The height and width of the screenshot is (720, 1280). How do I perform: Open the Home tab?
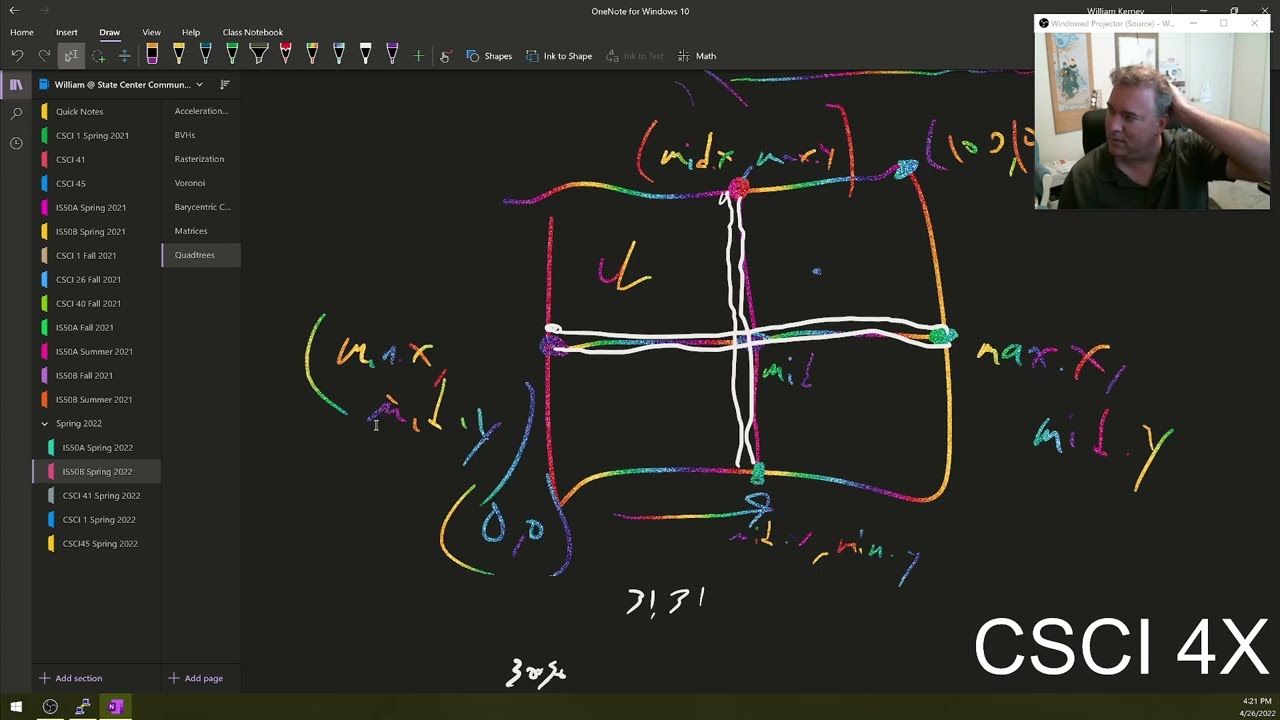point(22,32)
